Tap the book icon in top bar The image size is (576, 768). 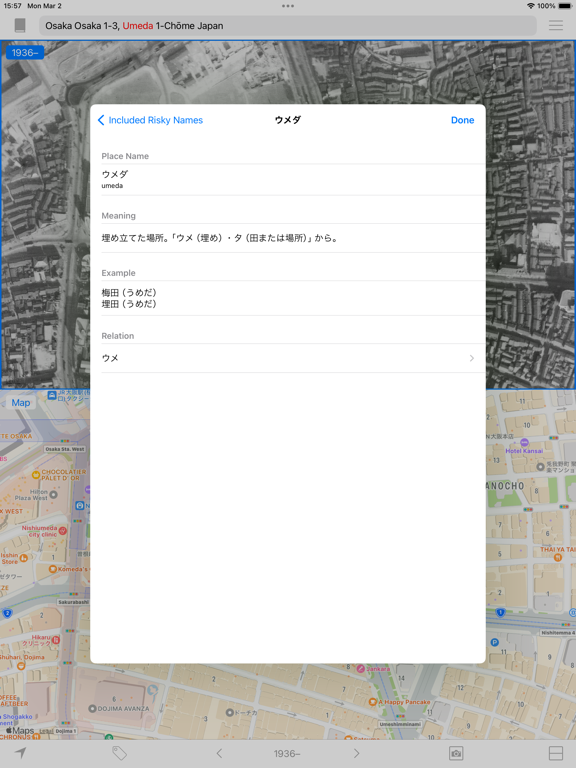pyautogui.click(x=20, y=25)
